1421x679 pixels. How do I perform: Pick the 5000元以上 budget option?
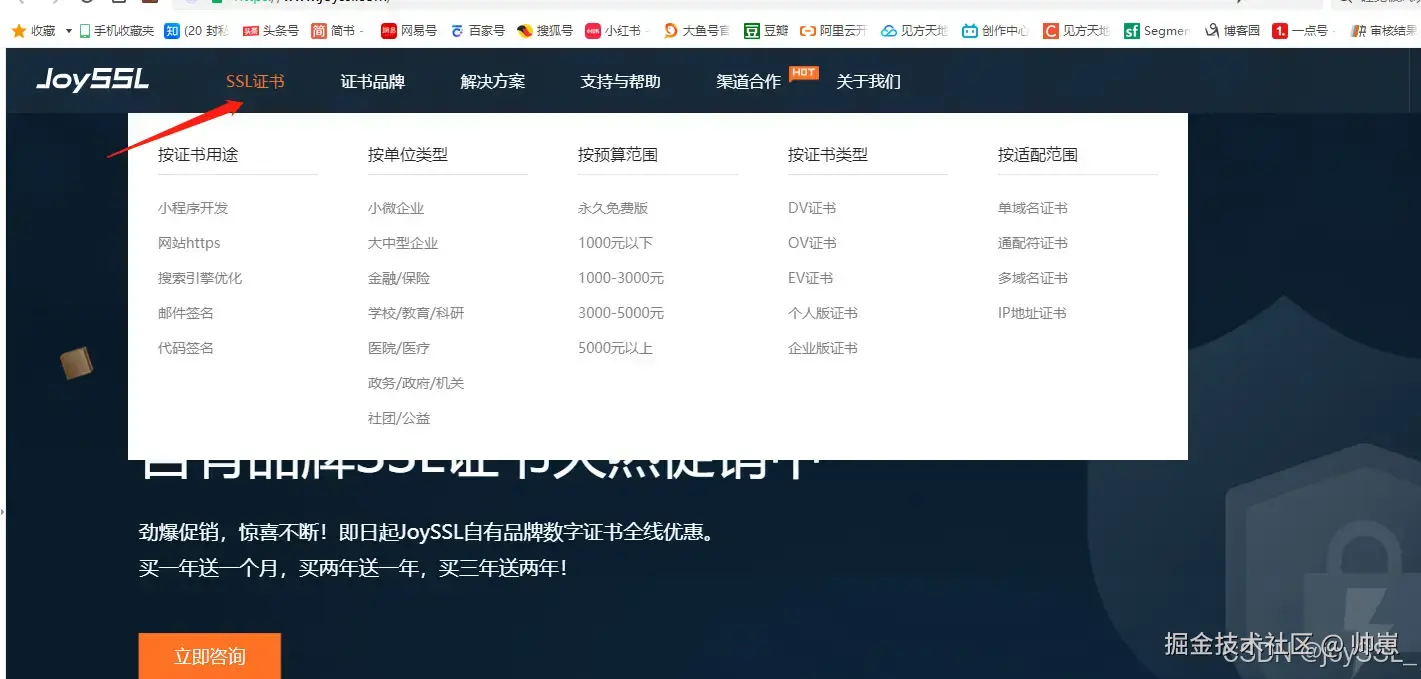615,348
